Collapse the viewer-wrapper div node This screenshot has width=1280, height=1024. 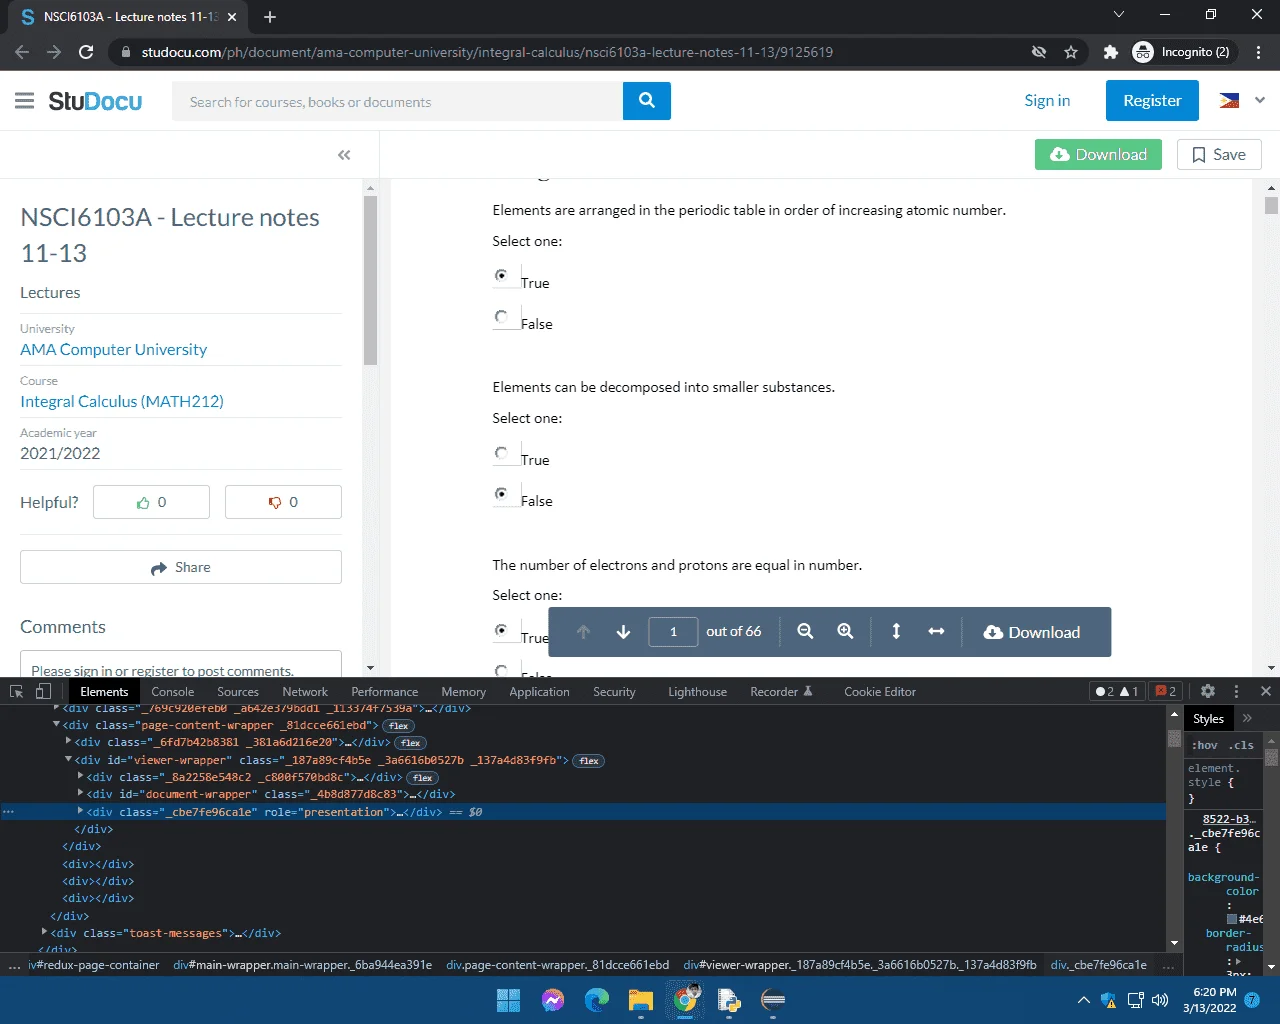tap(69, 760)
